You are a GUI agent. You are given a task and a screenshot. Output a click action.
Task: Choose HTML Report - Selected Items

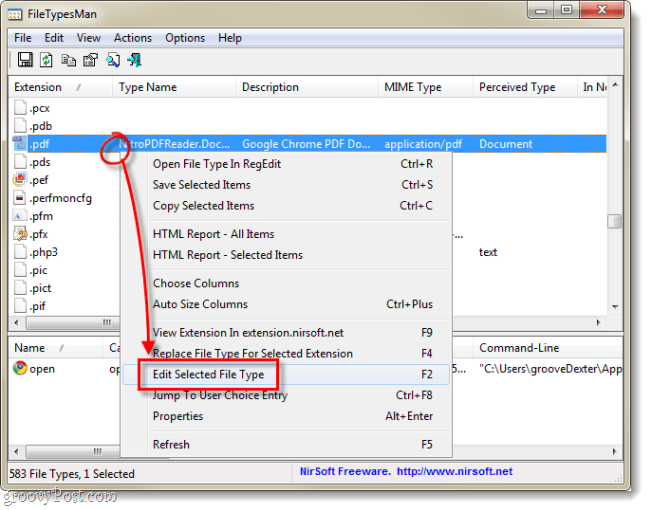point(286,255)
